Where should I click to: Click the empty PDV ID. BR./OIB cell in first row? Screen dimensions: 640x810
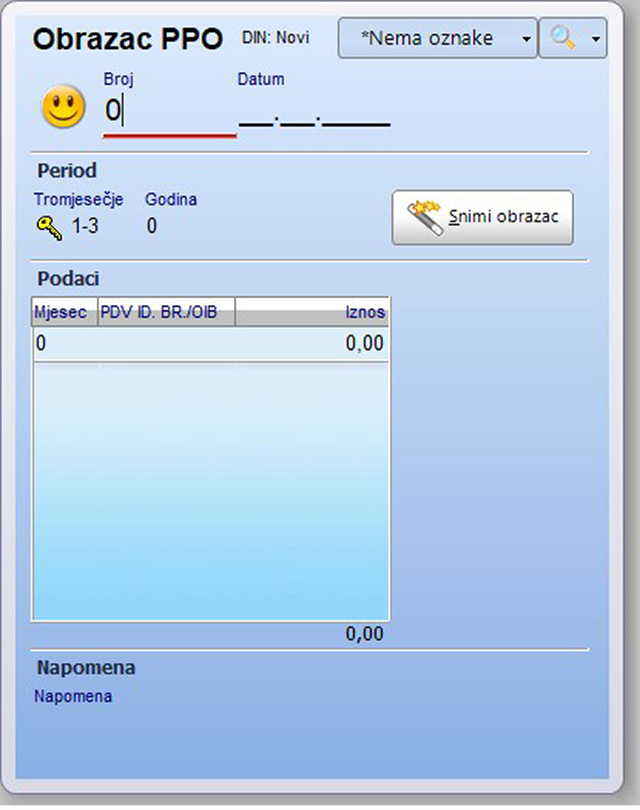pos(166,344)
